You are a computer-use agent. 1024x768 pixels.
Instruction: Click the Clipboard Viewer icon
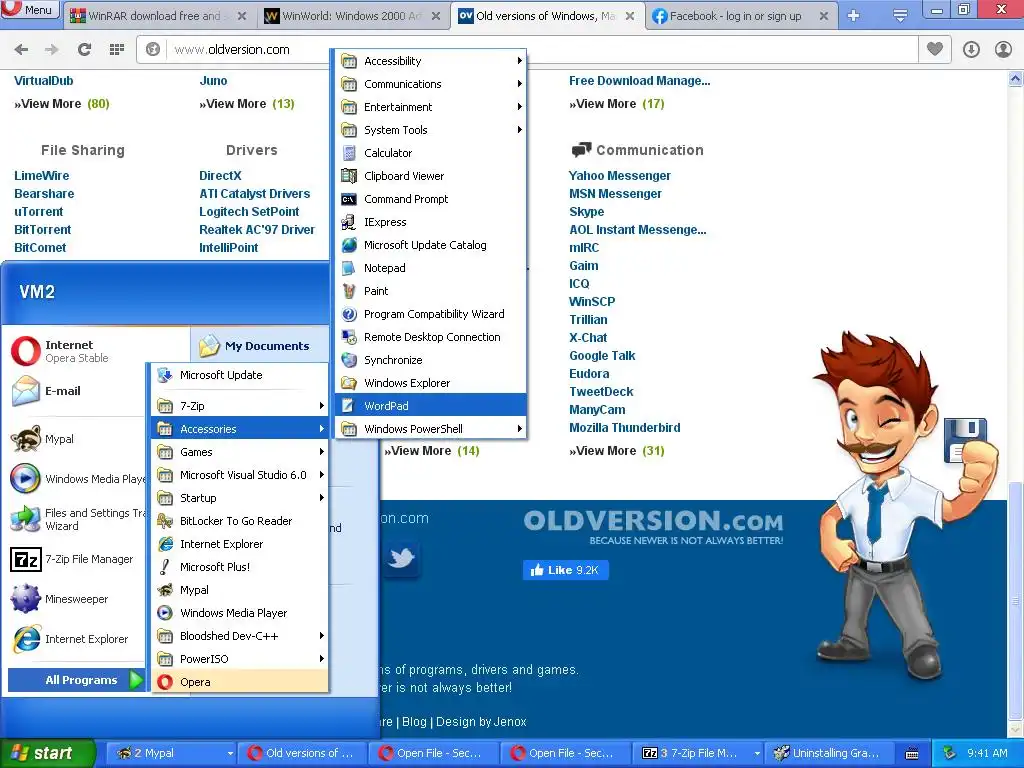pyautogui.click(x=349, y=176)
